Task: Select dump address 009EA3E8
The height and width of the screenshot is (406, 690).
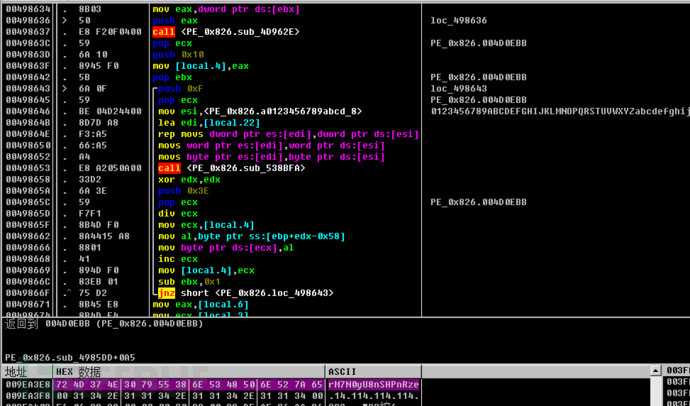Action: (26, 384)
